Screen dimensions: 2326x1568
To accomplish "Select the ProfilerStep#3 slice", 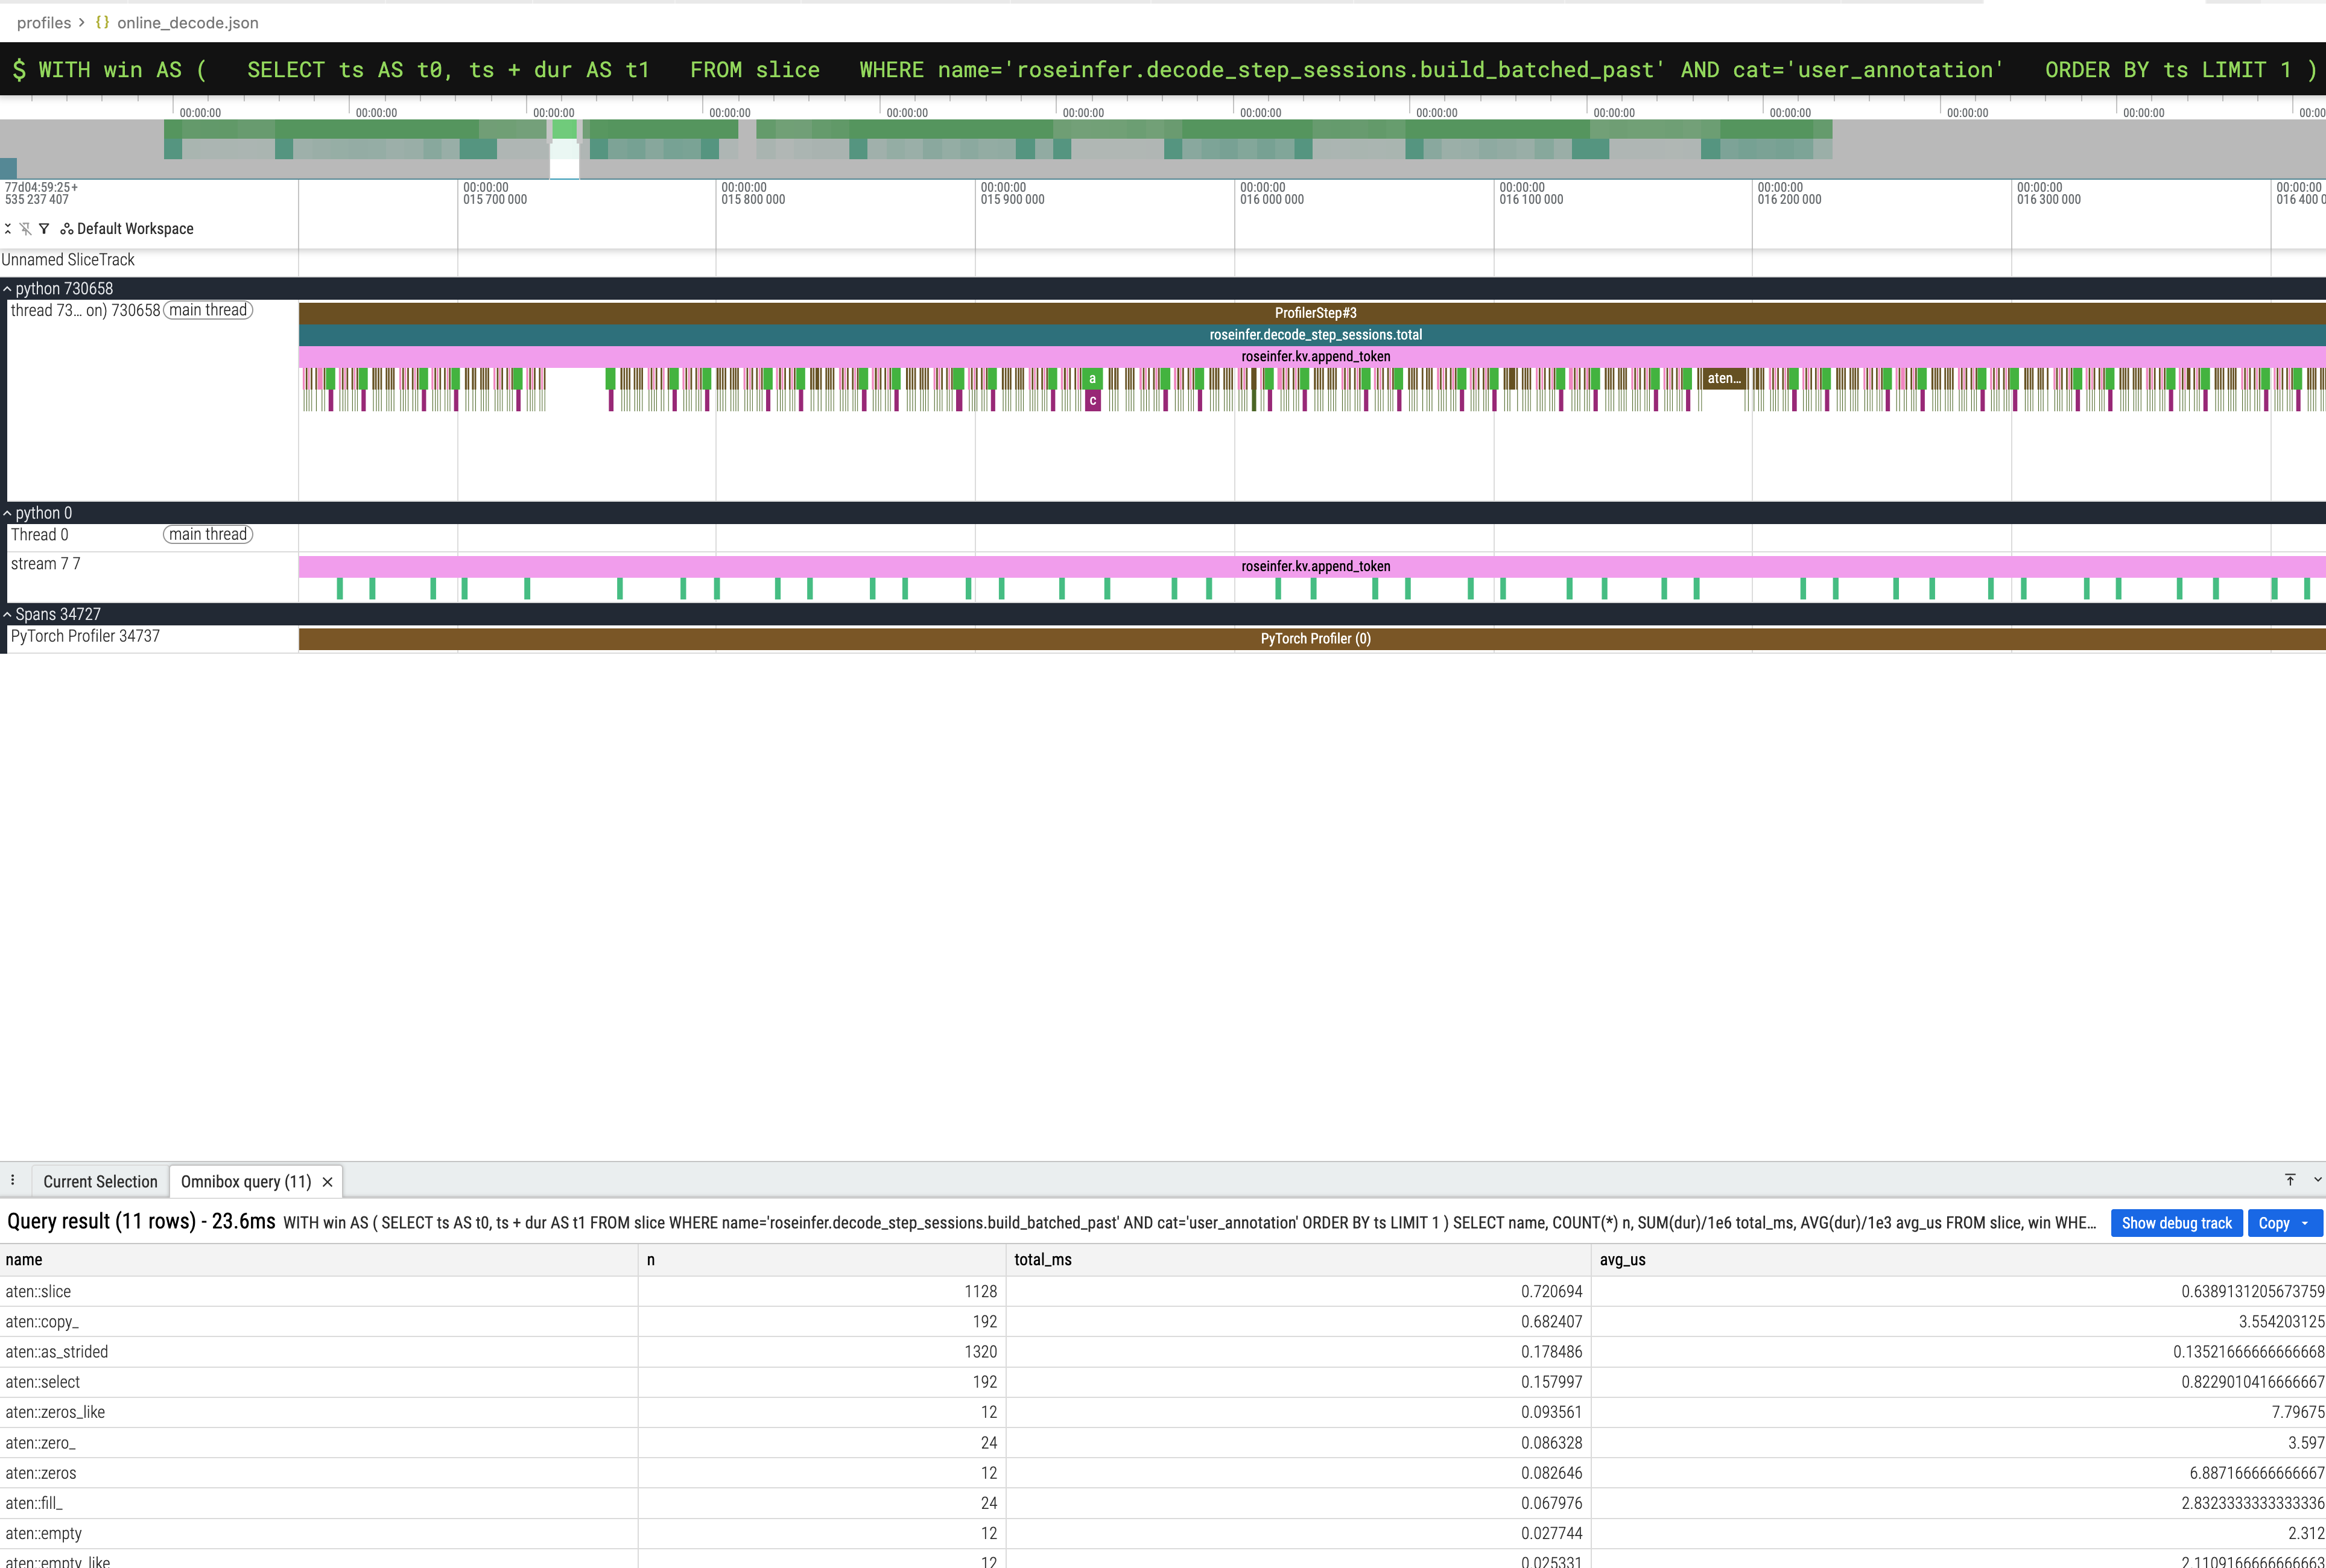I will click(1314, 313).
